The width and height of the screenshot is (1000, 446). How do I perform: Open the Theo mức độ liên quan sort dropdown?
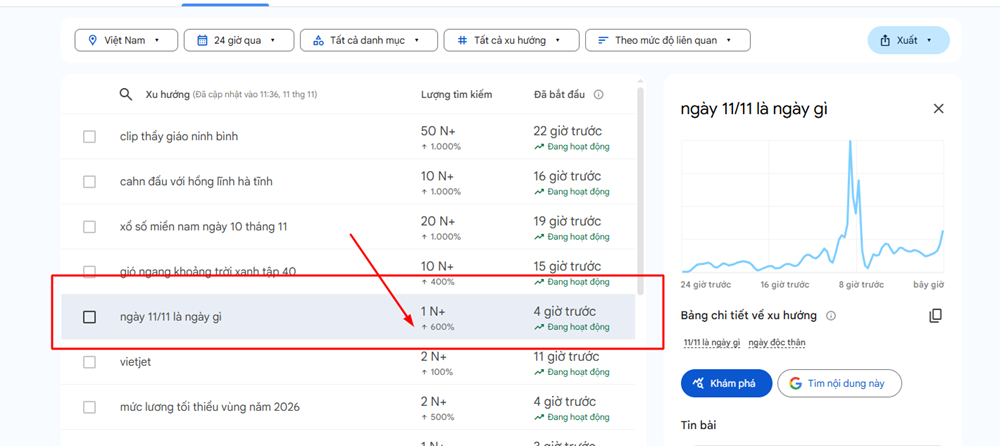pyautogui.click(x=667, y=40)
